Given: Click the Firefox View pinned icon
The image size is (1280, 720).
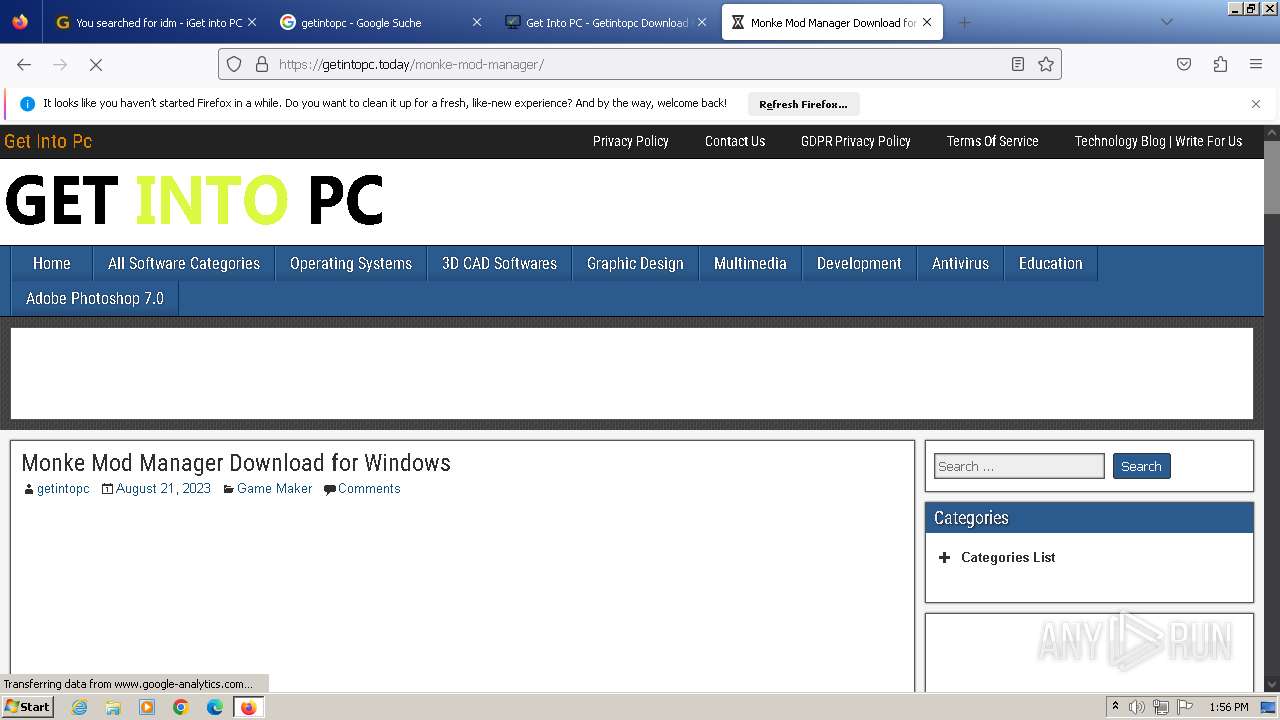Looking at the screenshot, I should click(20, 22).
